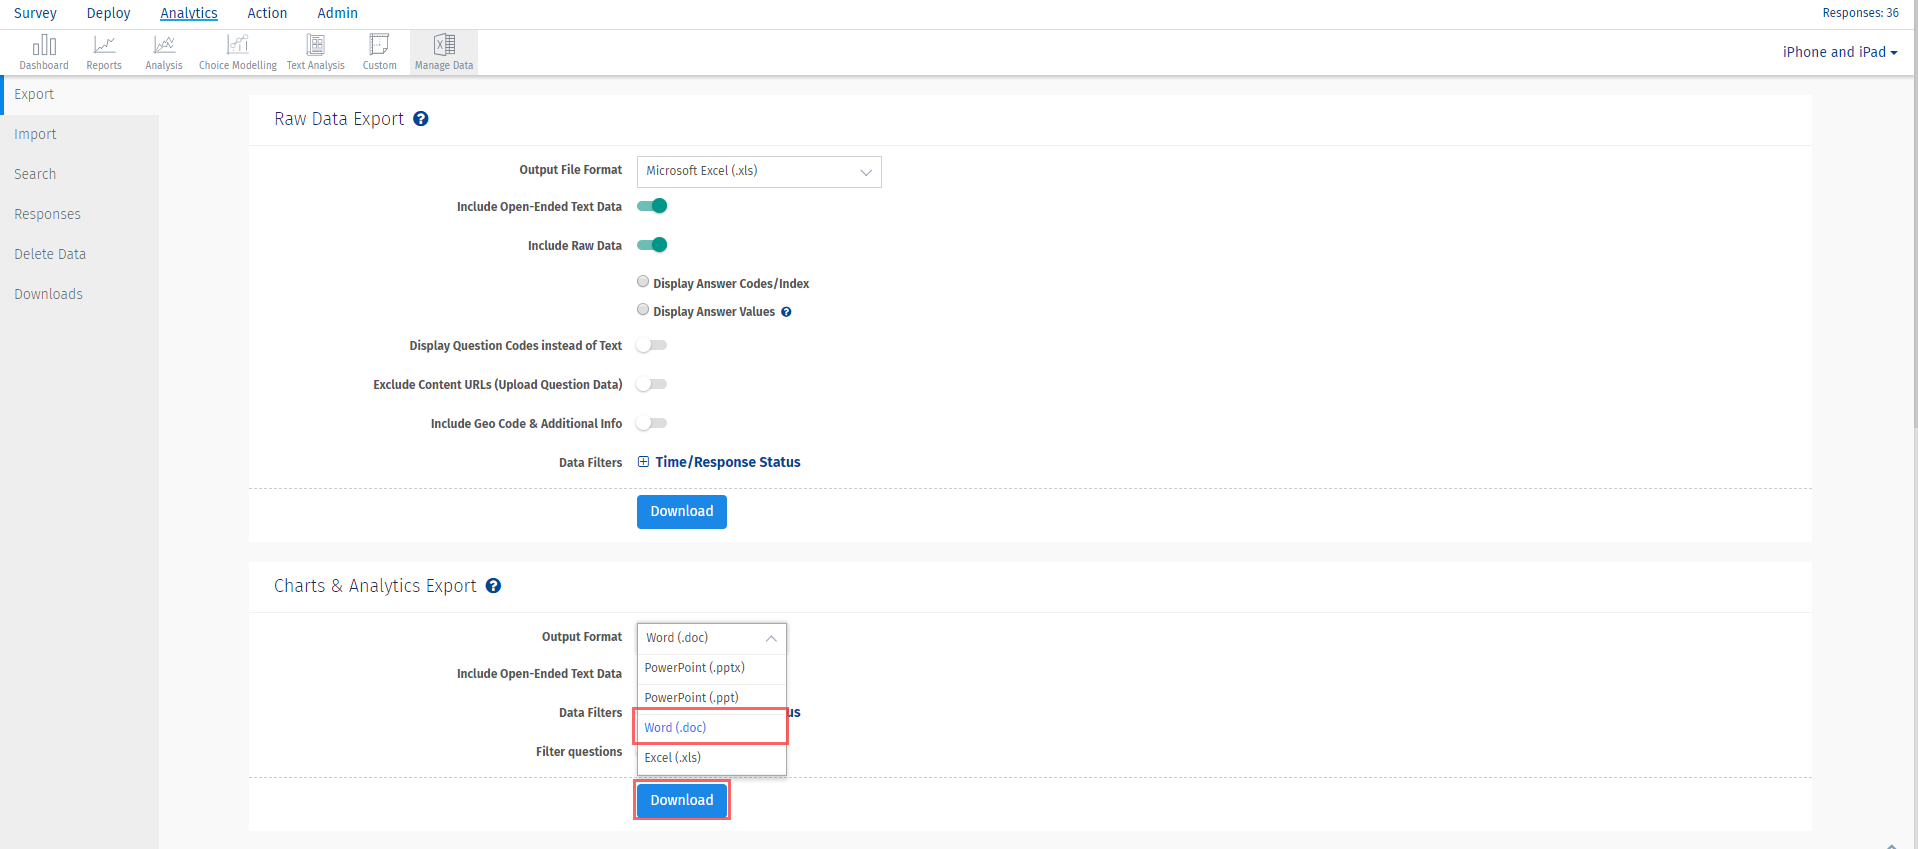Open the Output File Format dropdown
Viewport: 1918px width, 849px height.
point(759,172)
